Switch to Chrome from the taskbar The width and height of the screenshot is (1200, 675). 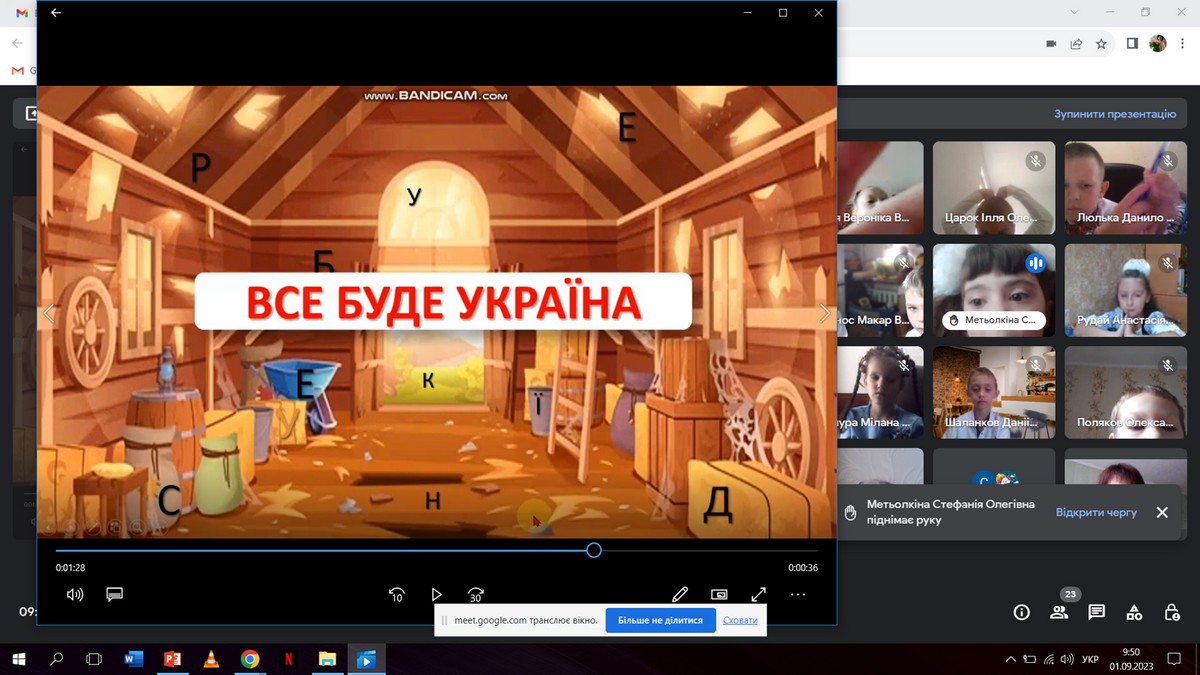(x=250, y=659)
